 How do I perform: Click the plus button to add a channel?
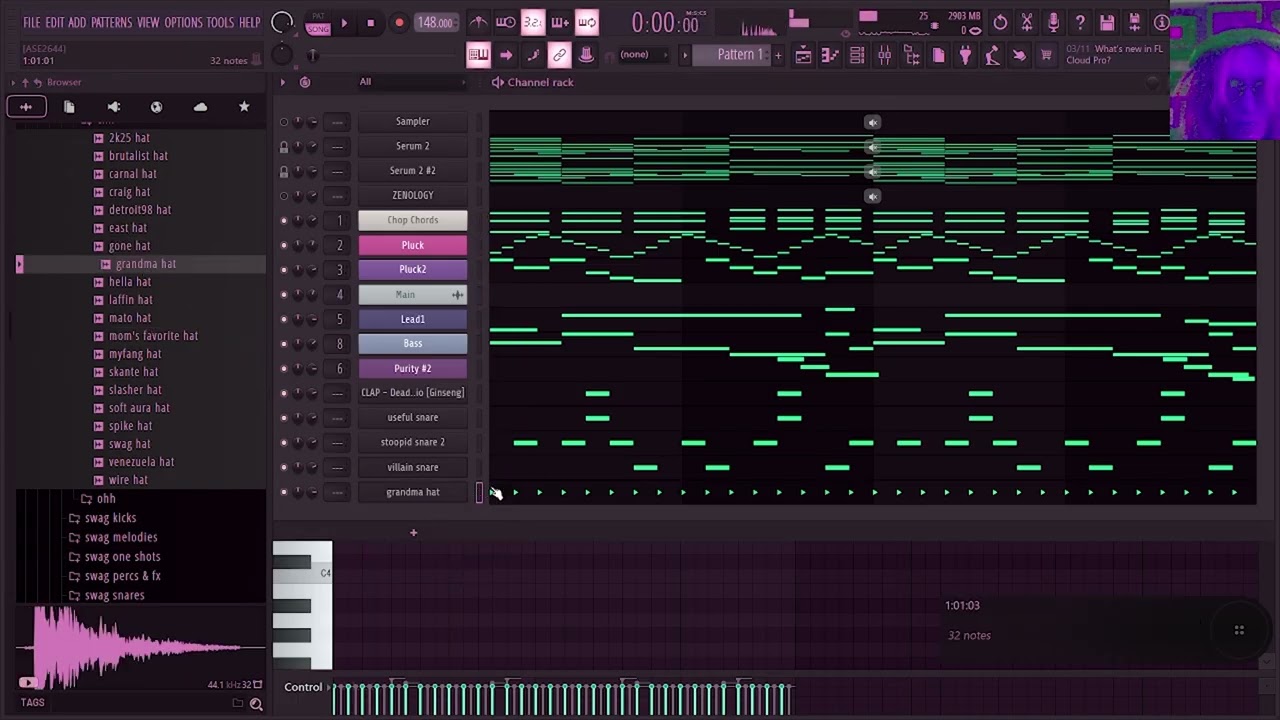413,533
